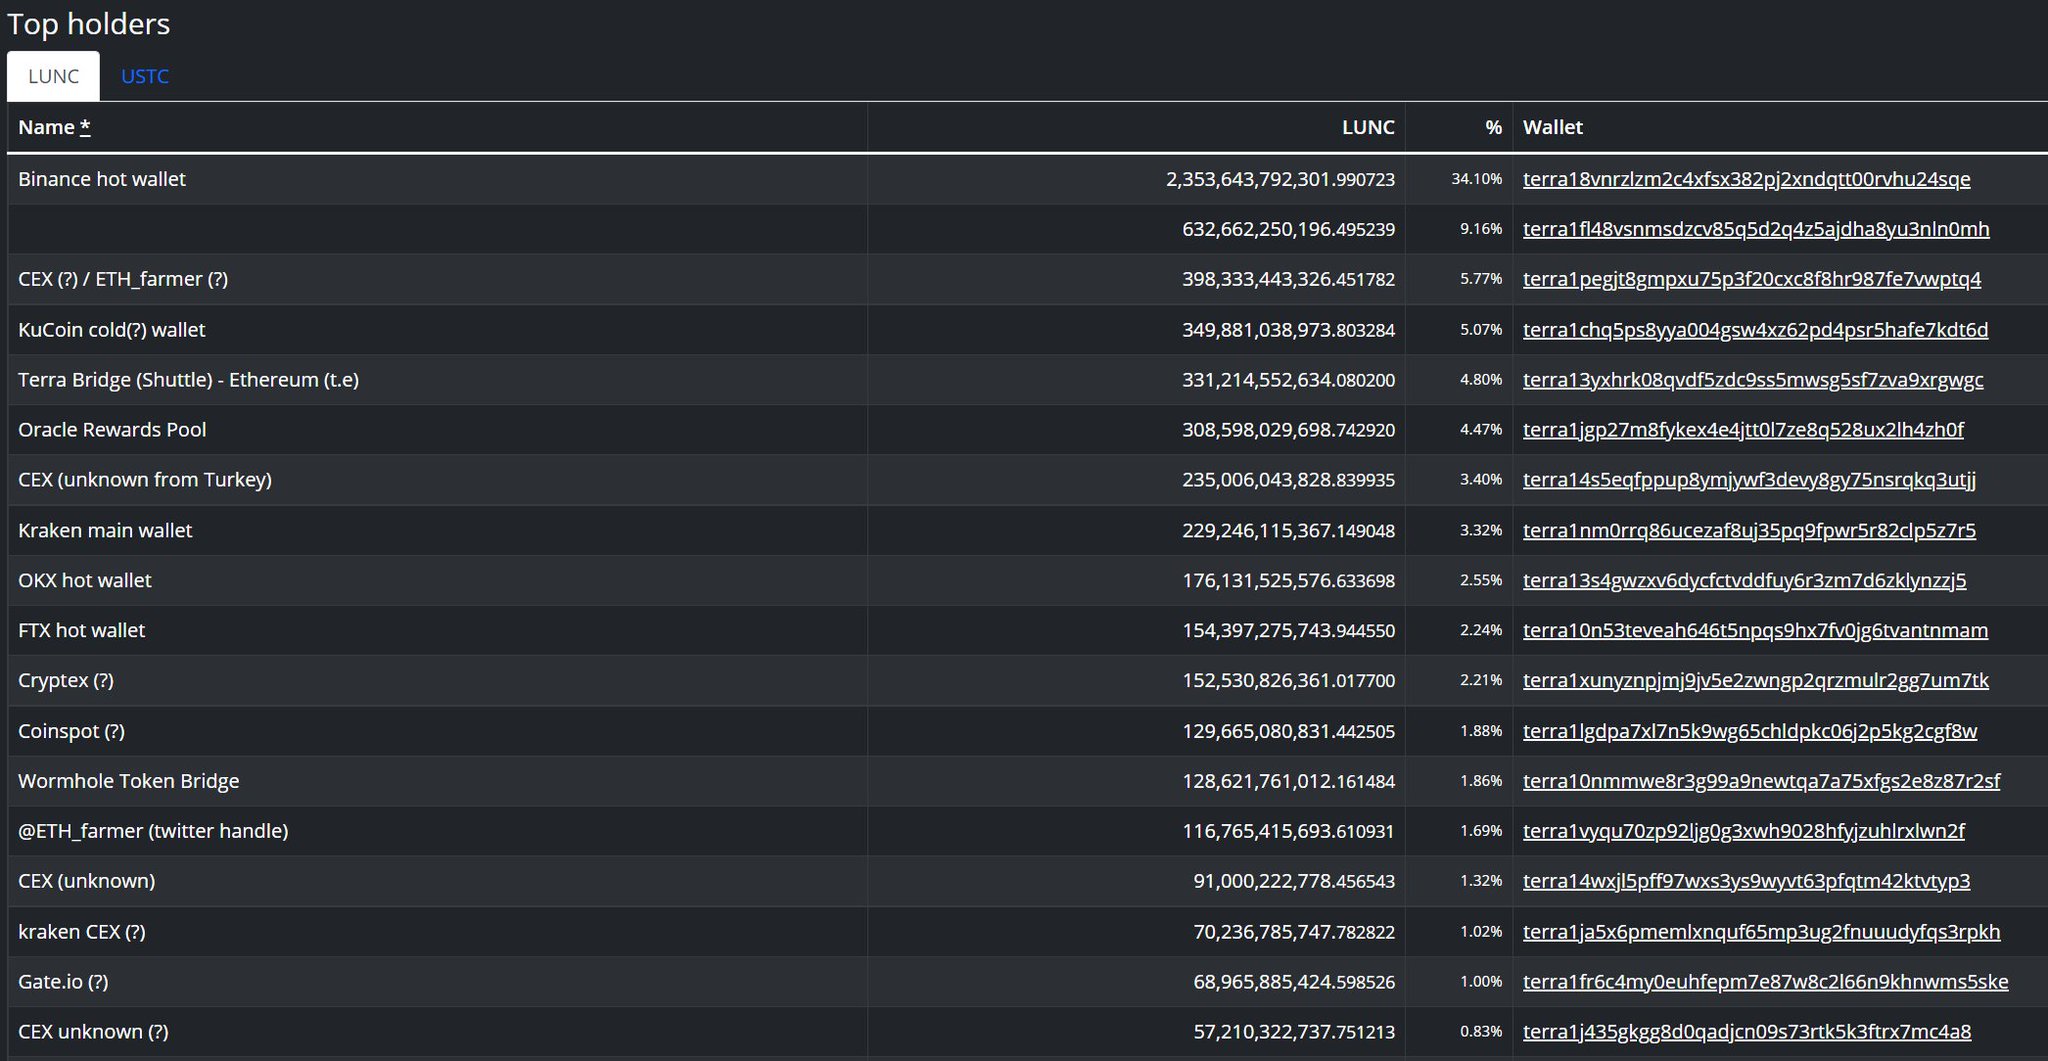
Task: Select the Kraken main wallet name
Action: click(x=105, y=530)
